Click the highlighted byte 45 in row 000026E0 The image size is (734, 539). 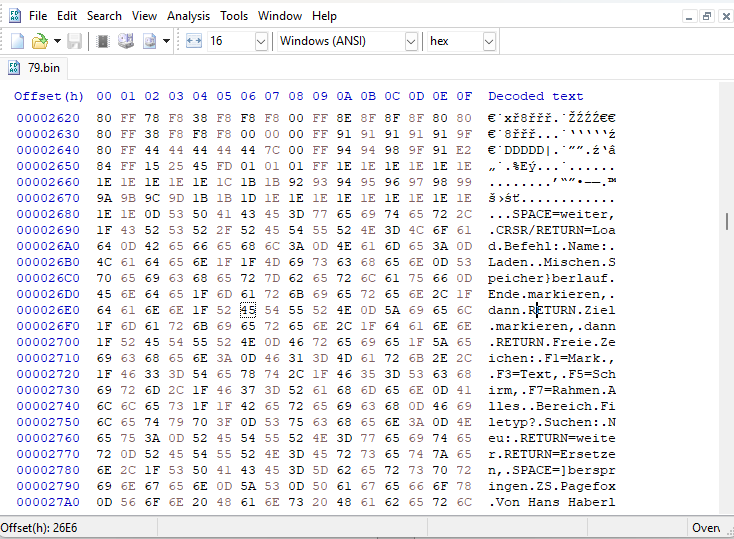click(x=248, y=310)
